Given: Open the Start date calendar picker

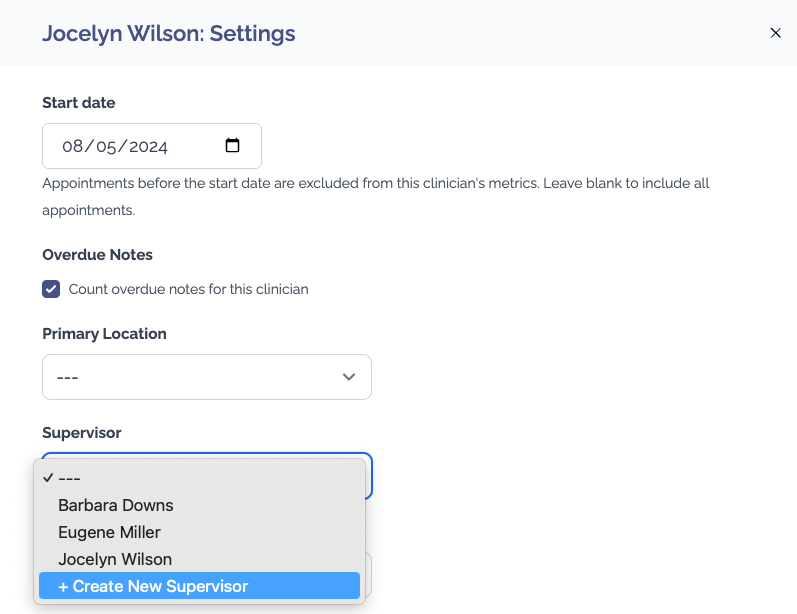Looking at the screenshot, I should pos(232,146).
